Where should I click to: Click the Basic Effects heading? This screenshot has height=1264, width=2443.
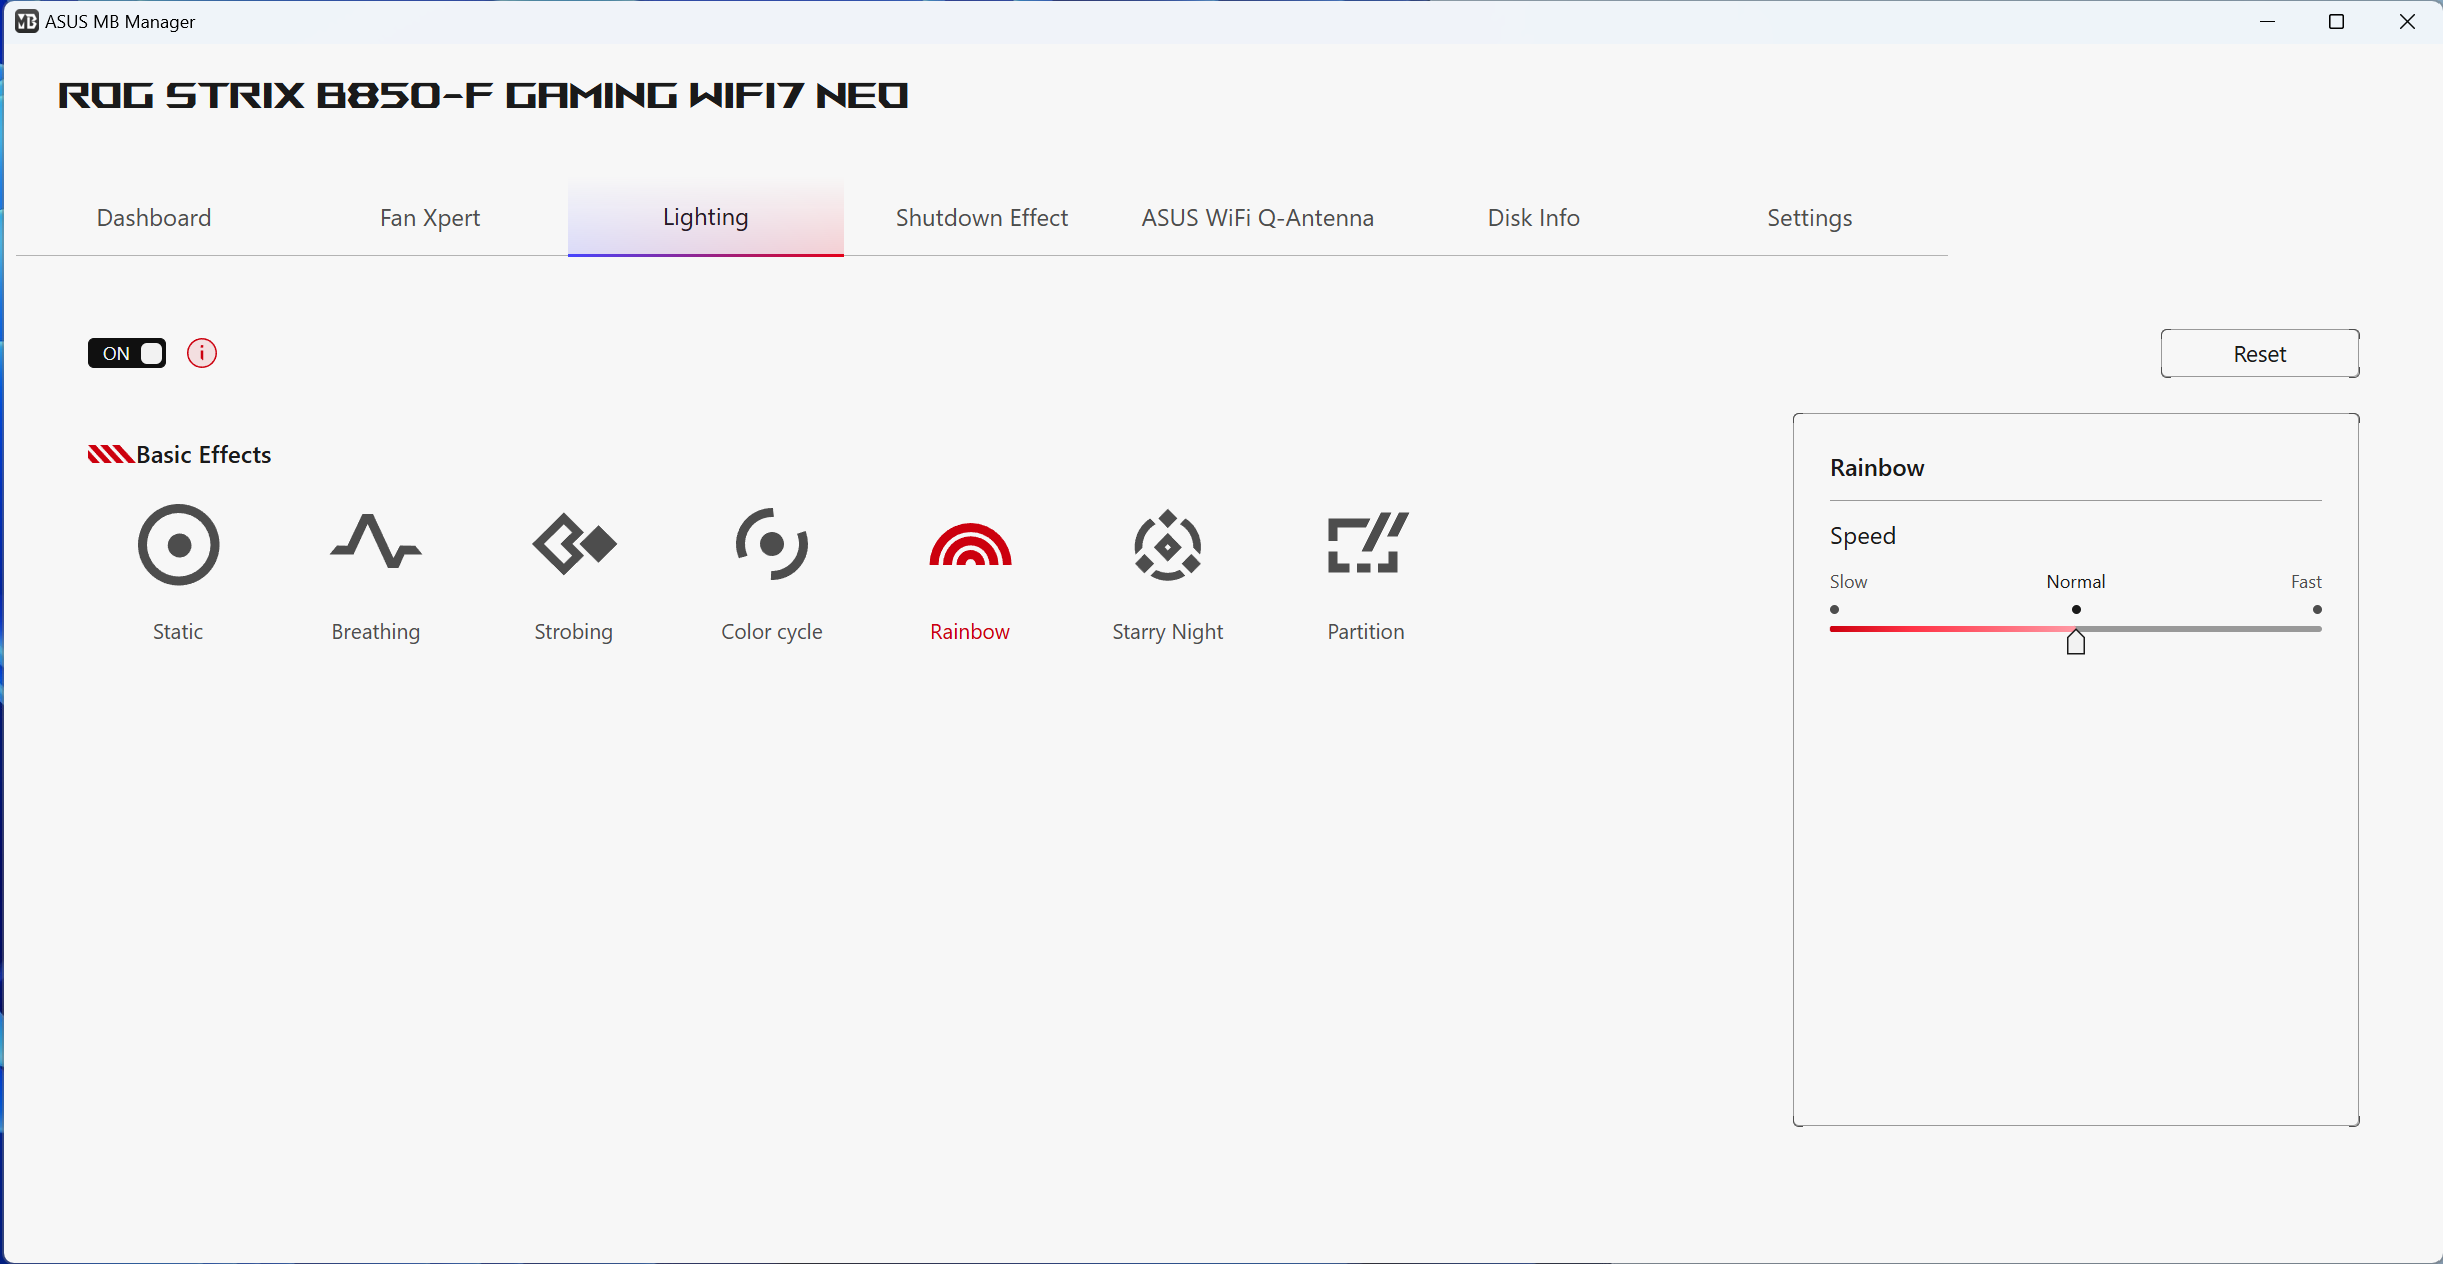click(204, 455)
